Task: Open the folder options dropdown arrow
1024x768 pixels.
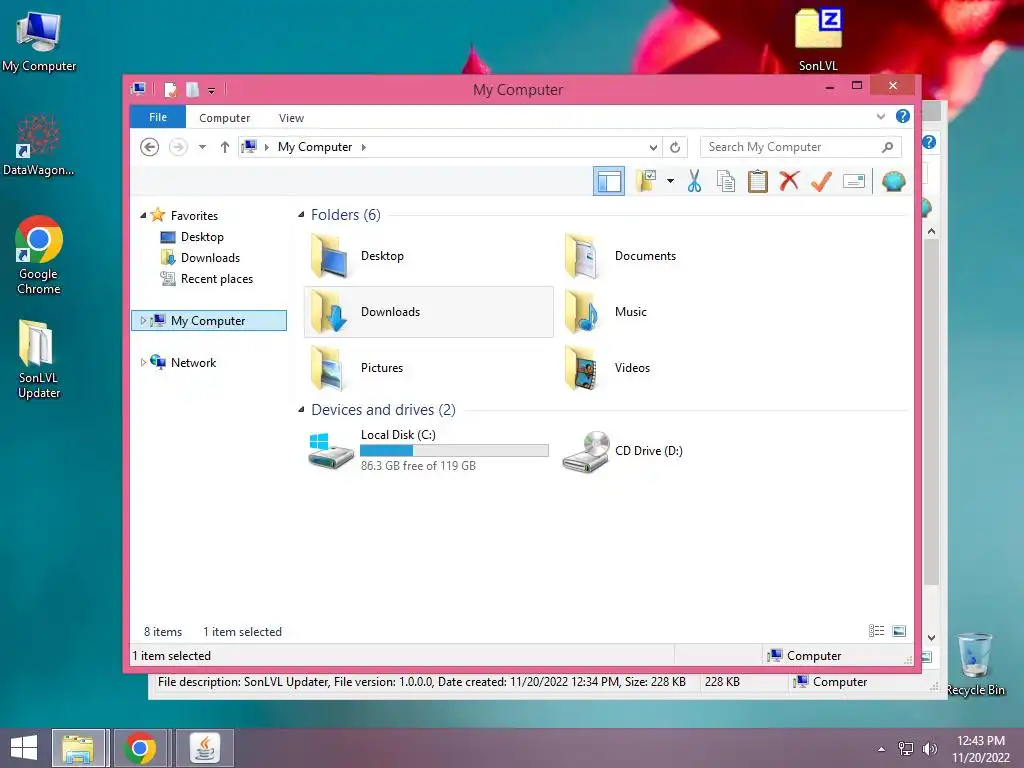Action: pyautogui.click(x=670, y=181)
